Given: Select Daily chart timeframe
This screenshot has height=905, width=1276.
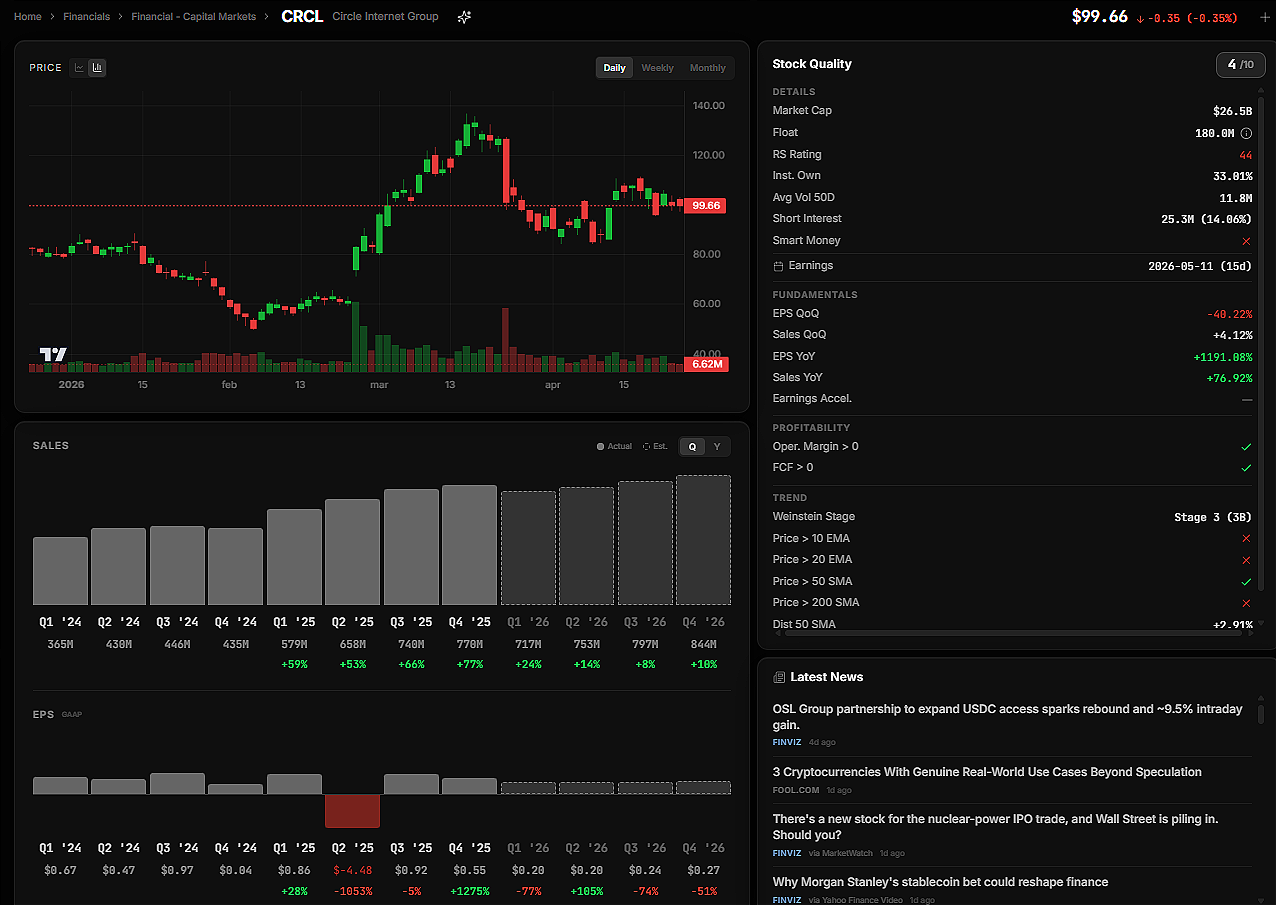Looking at the screenshot, I should (x=614, y=68).
